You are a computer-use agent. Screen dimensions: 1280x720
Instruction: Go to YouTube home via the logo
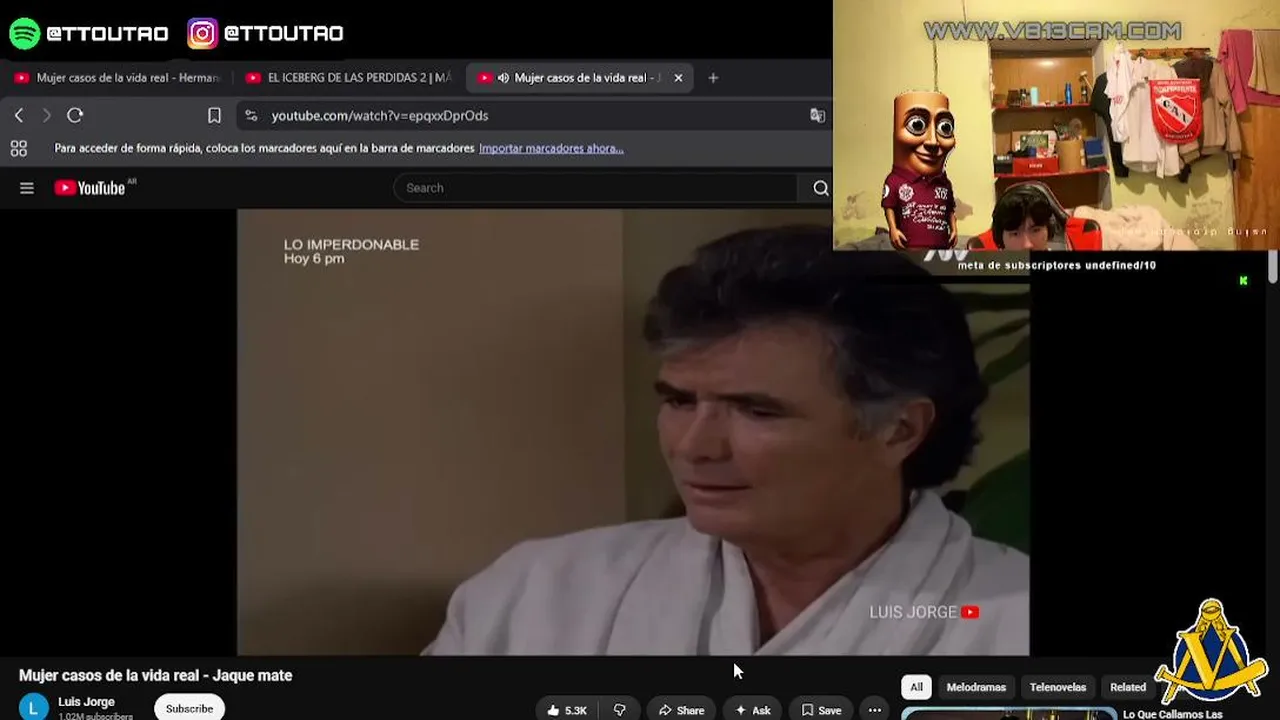[90, 188]
